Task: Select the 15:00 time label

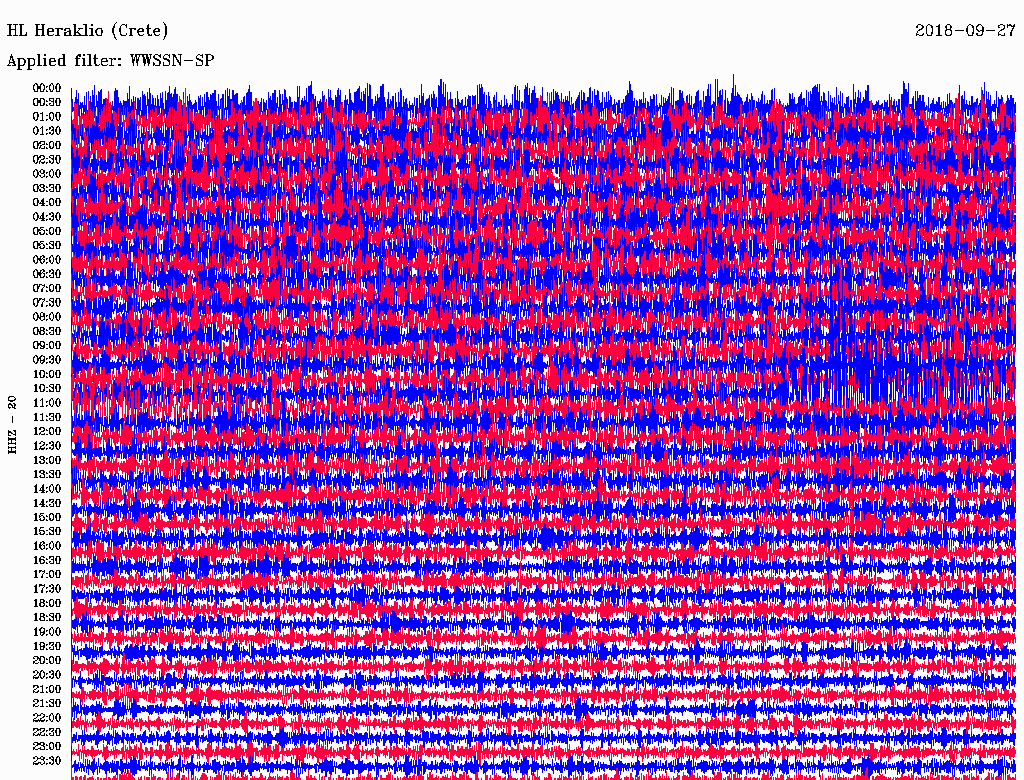Action: click(x=46, y=517)
